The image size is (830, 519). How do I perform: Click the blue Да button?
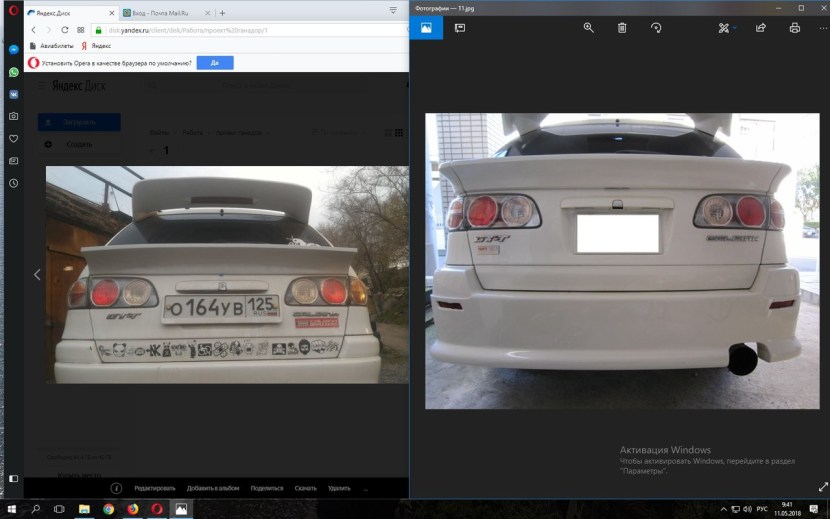(215, 62)
